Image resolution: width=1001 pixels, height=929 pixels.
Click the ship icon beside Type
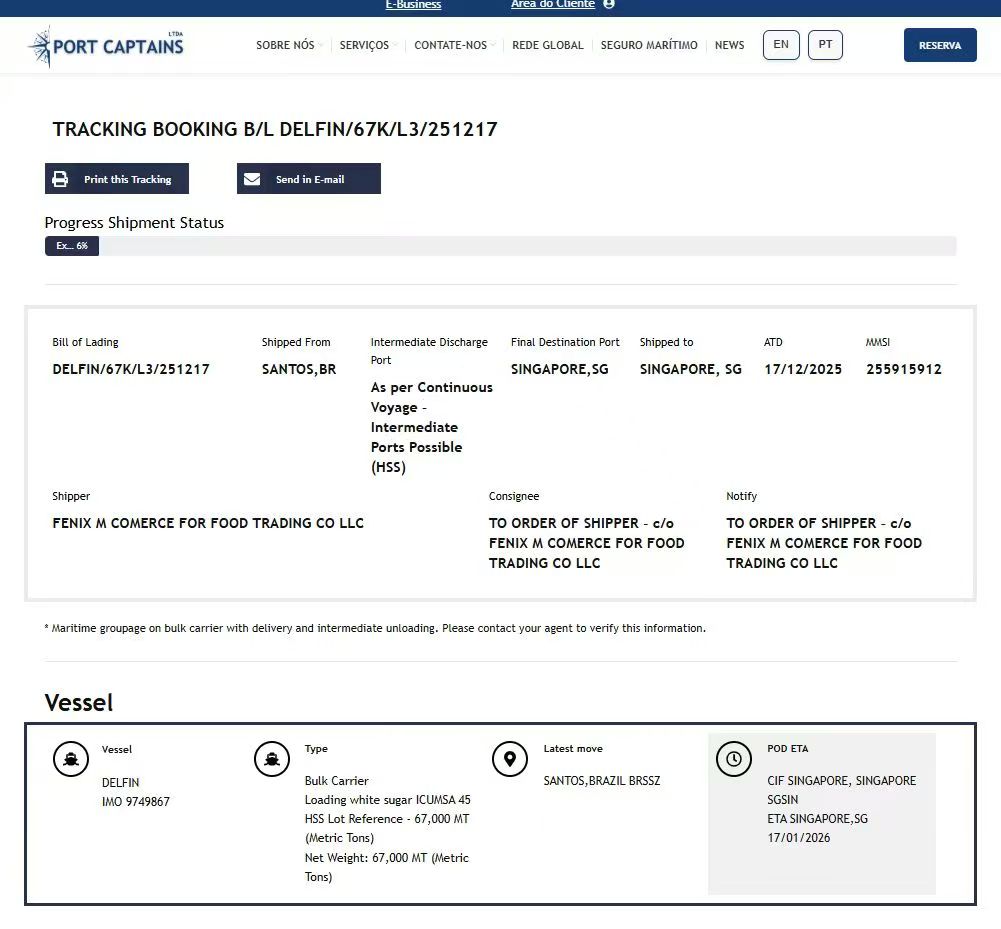pyautogui.click(x=272, y=760)
